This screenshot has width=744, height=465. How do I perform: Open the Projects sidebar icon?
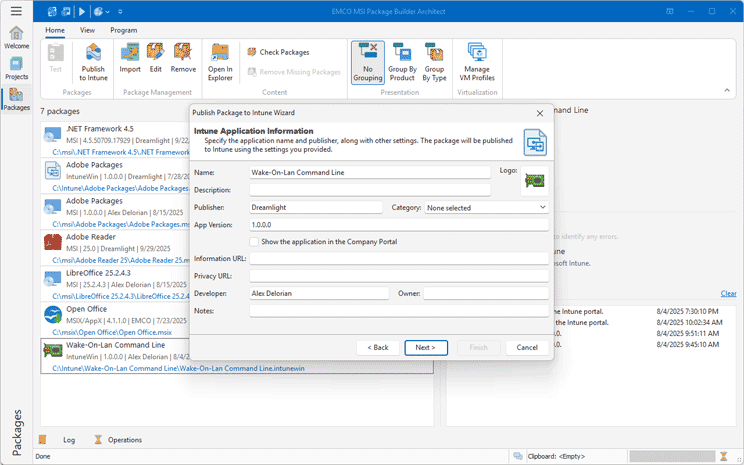[x=16, y=68]
